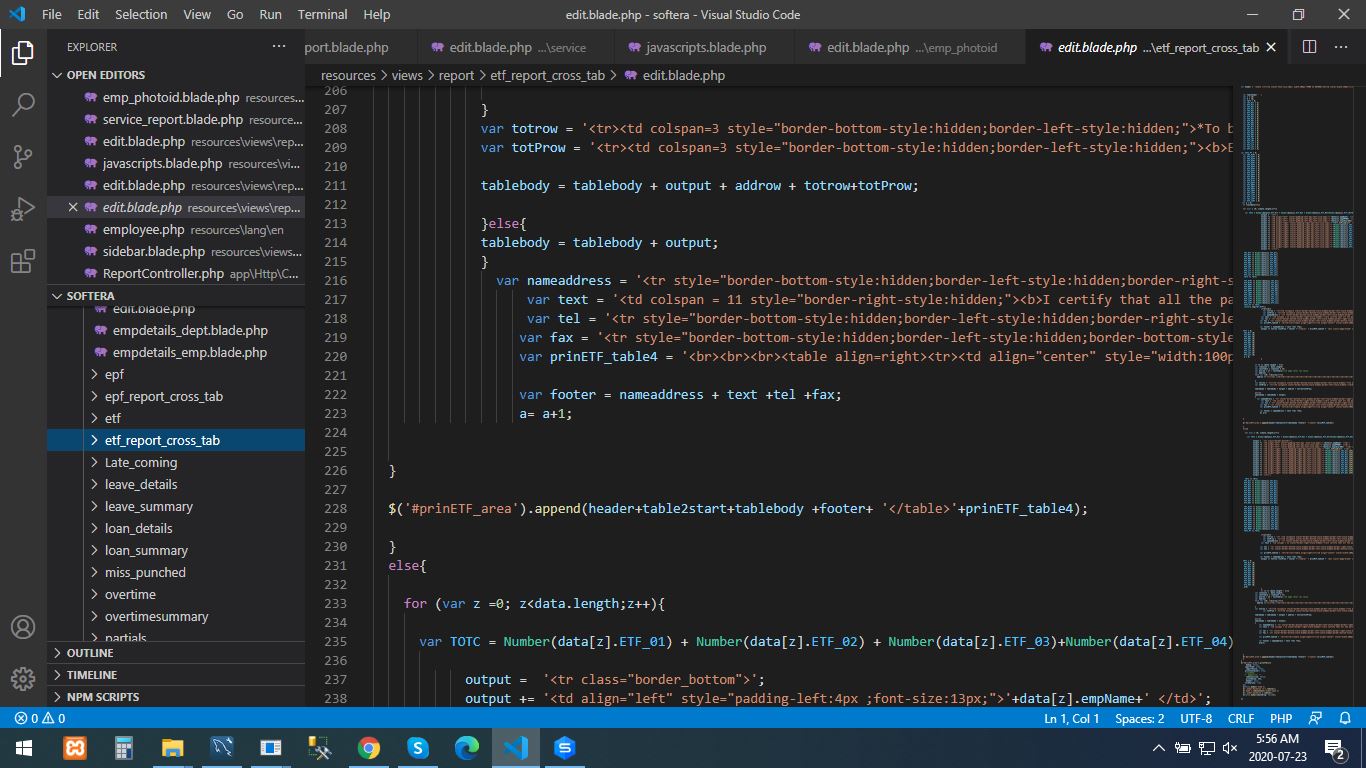Viewport: 1366px width, 768px height.
Task: Expand the Outline section
Action: click(x=90, y=653)
